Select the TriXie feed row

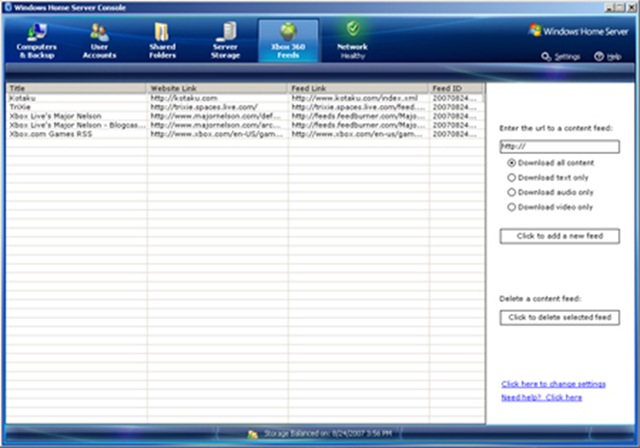245,107
